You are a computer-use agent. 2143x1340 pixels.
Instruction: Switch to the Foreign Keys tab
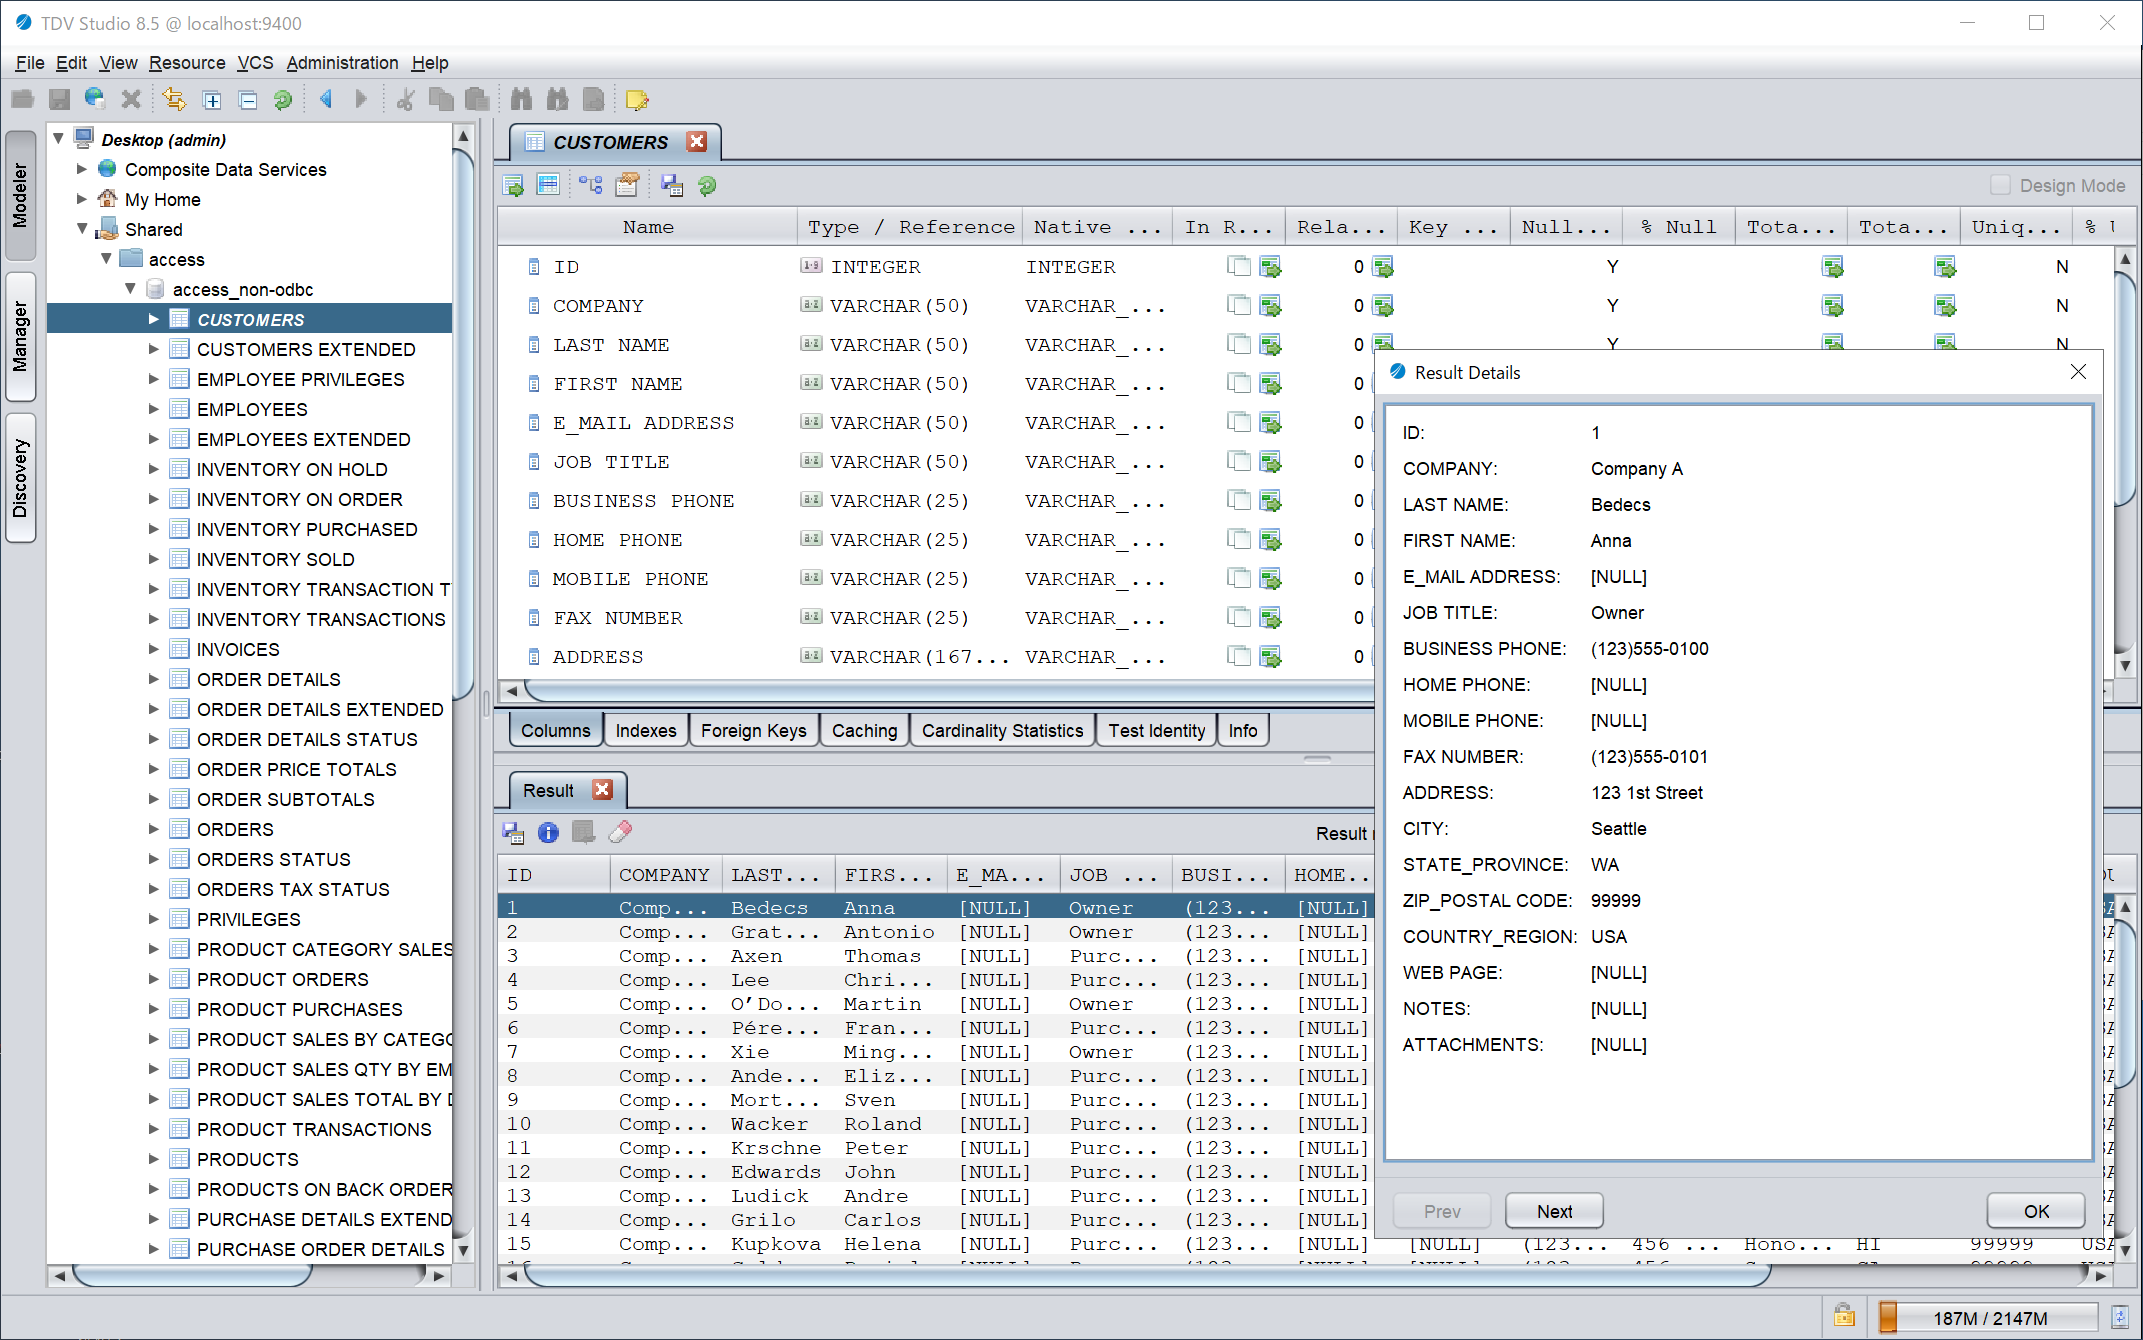click(x=753, y=730)
